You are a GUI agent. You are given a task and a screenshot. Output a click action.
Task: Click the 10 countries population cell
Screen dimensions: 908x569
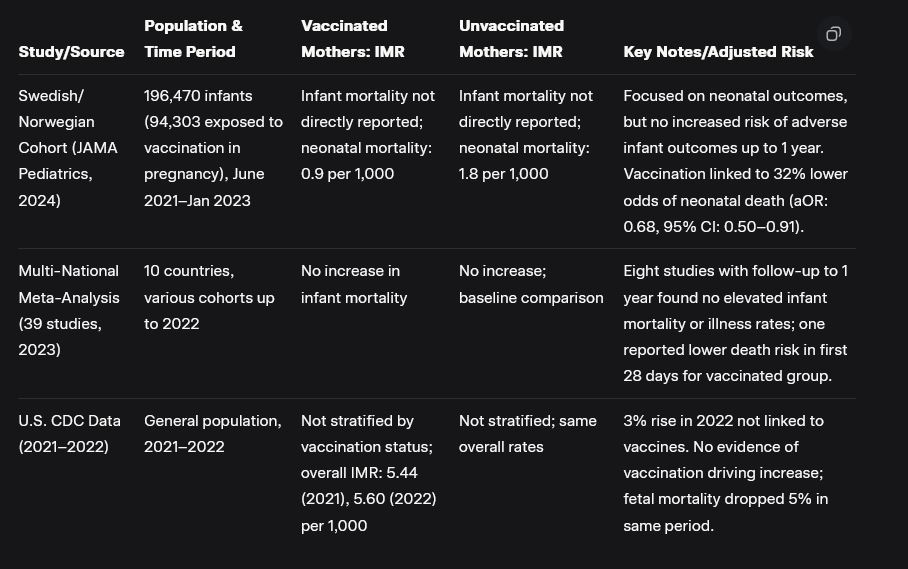click(209, 297)
